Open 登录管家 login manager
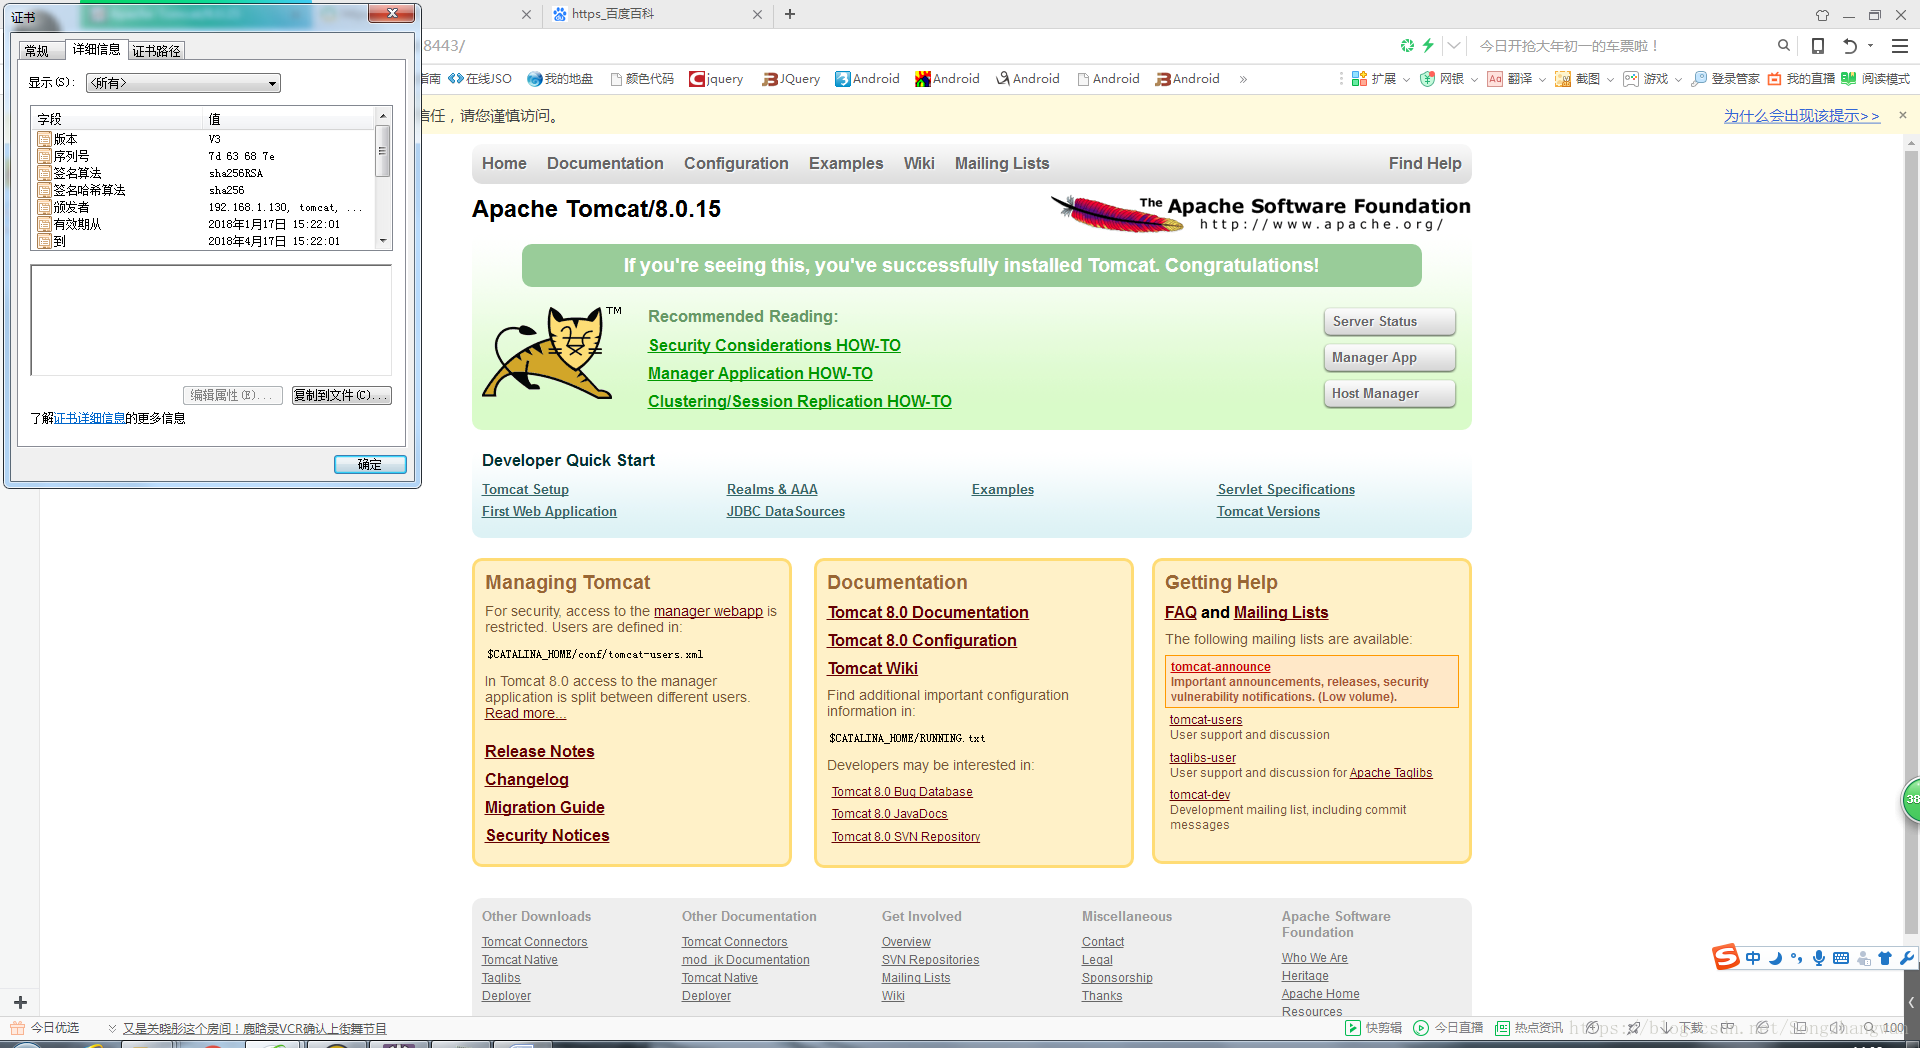Image resolution: width=1920 pixels, height=1048 pixels. [1725, 79]
